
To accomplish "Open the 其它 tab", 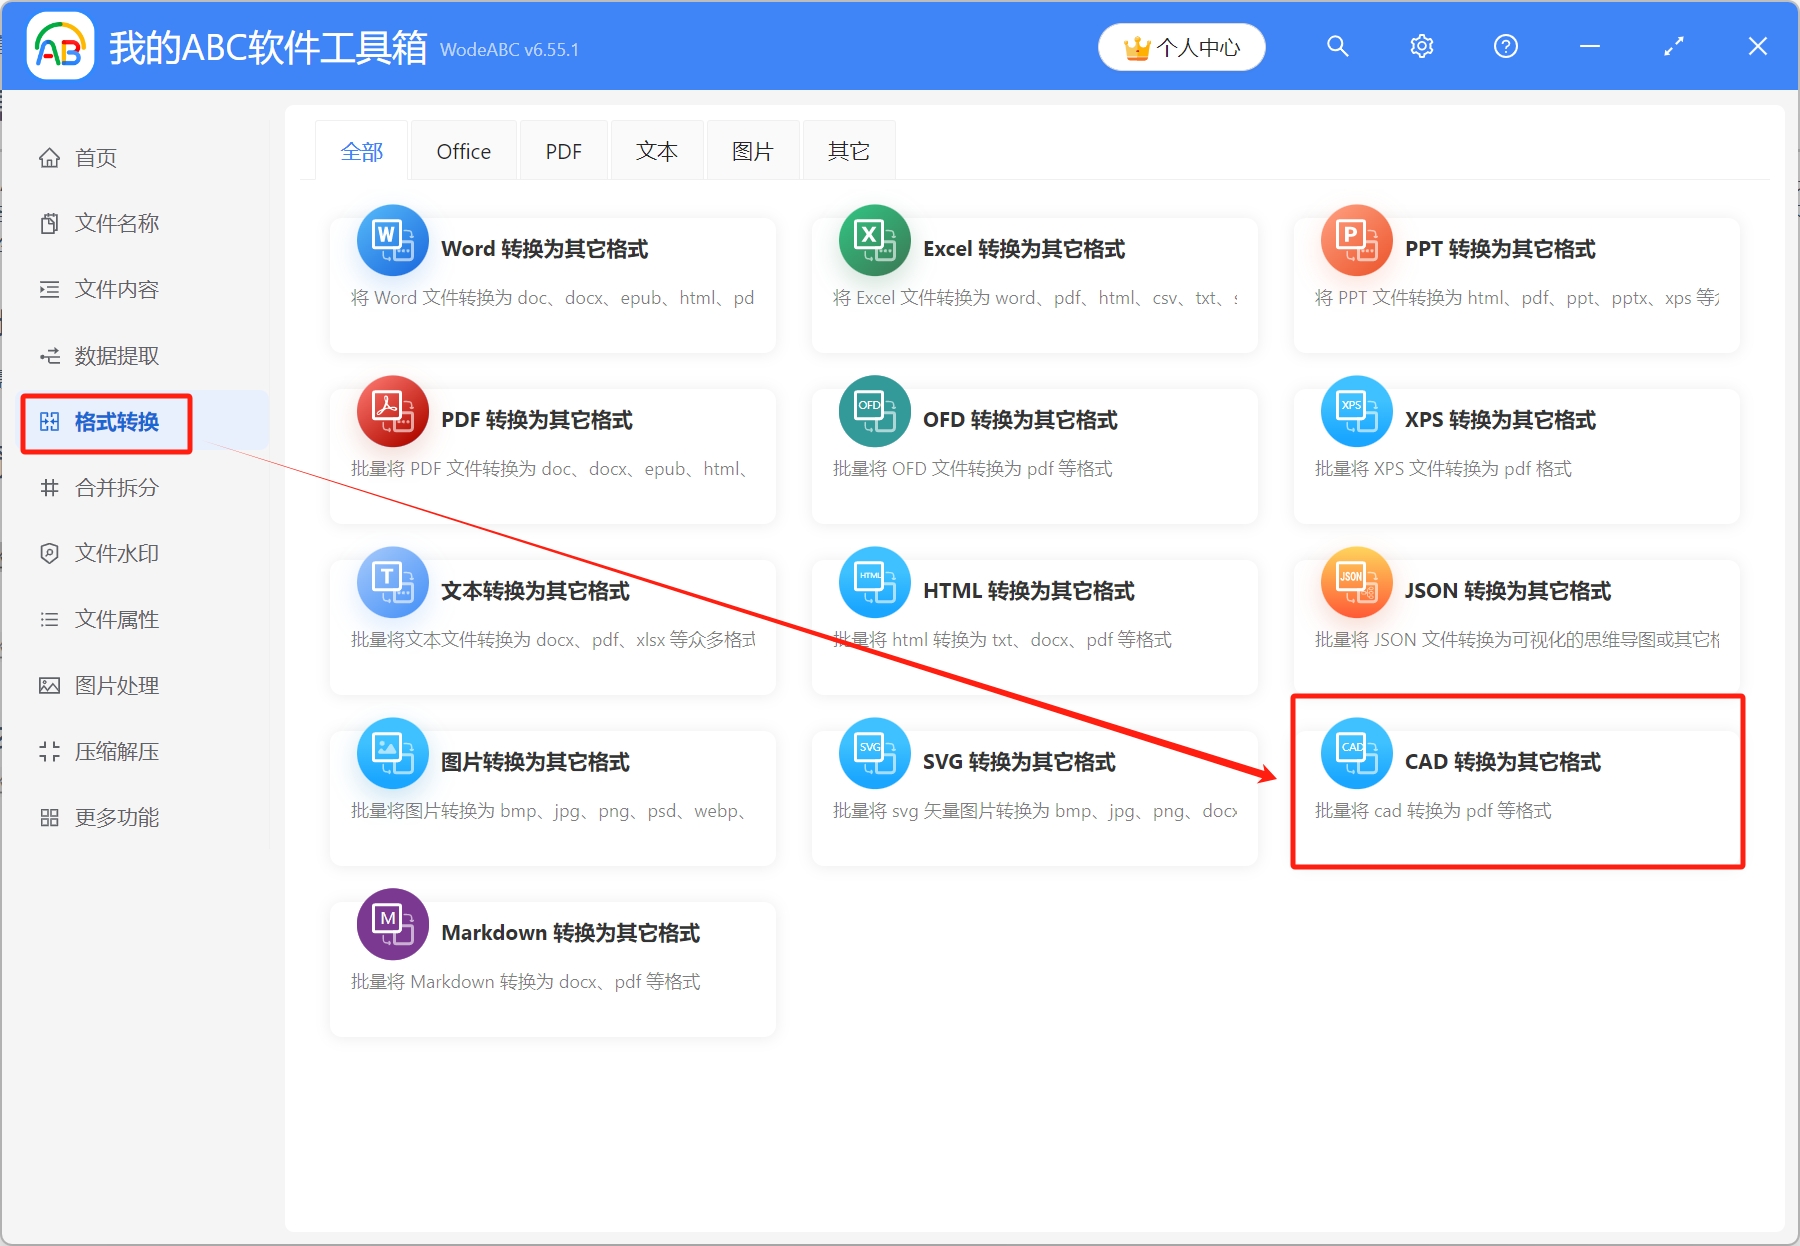I will point(847,150).
